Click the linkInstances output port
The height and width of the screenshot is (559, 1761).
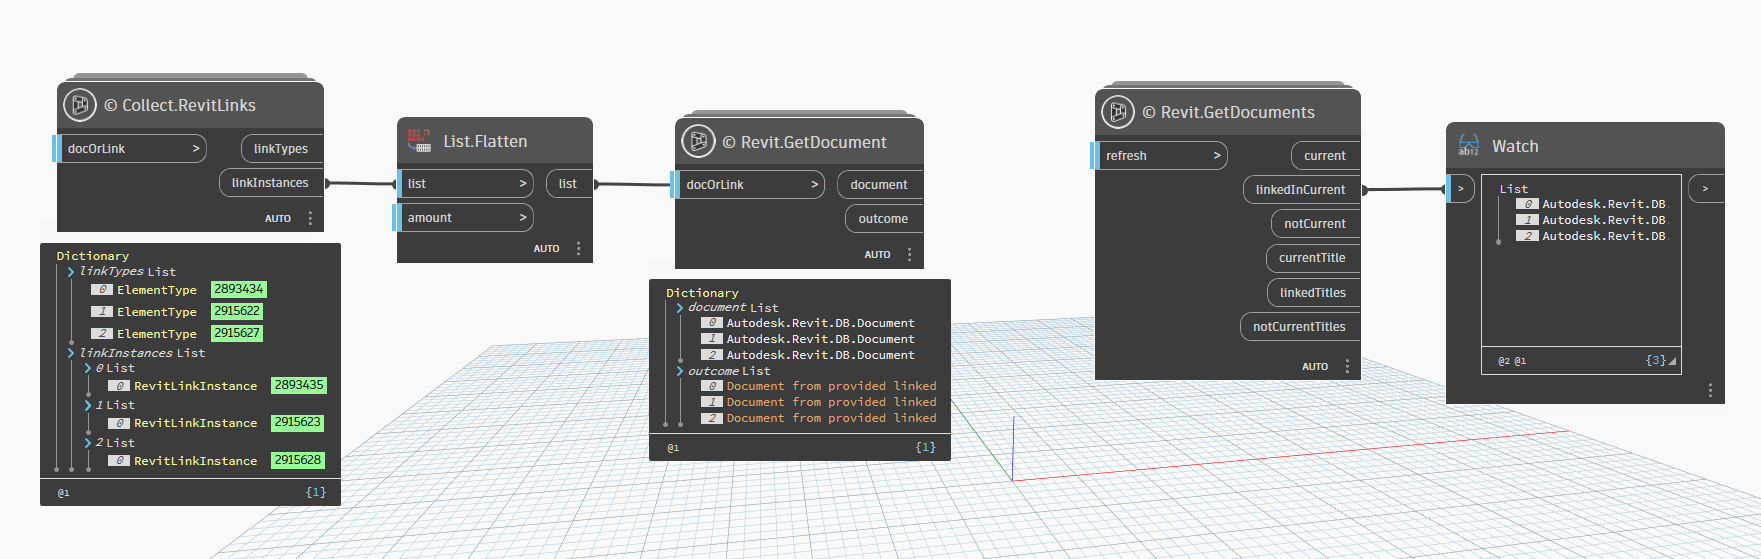(271, 182)
